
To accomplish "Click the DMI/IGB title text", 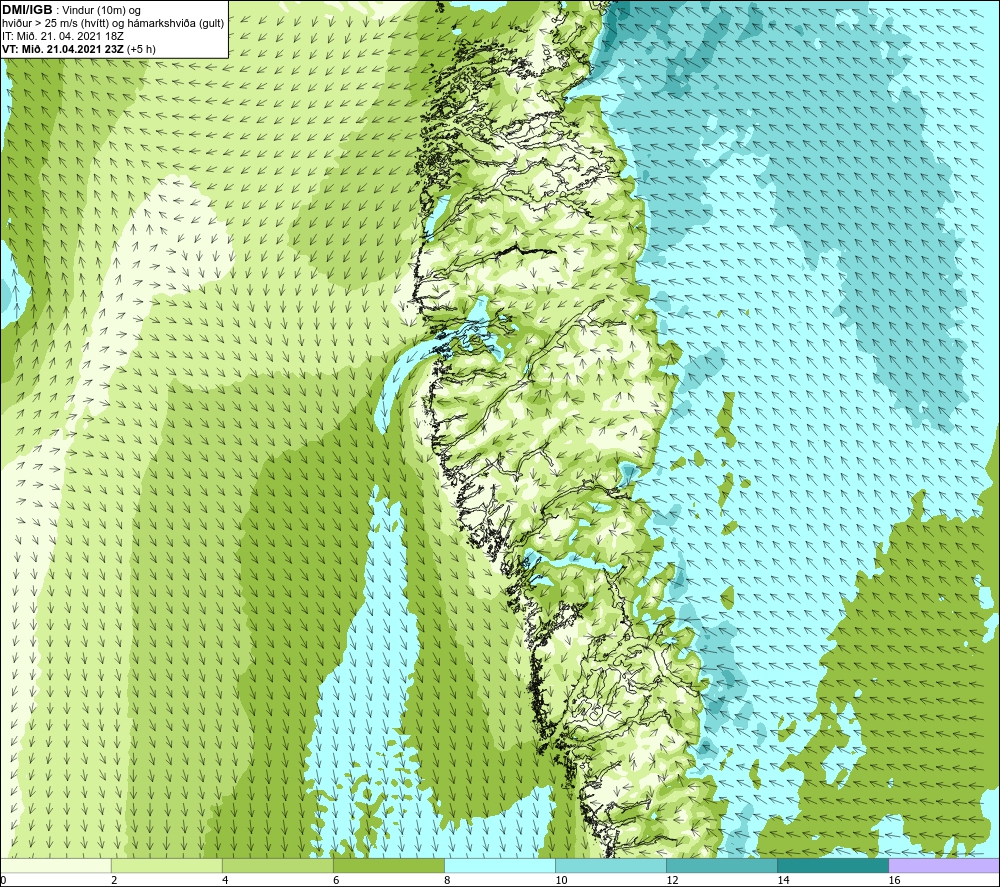I will 27,10.
